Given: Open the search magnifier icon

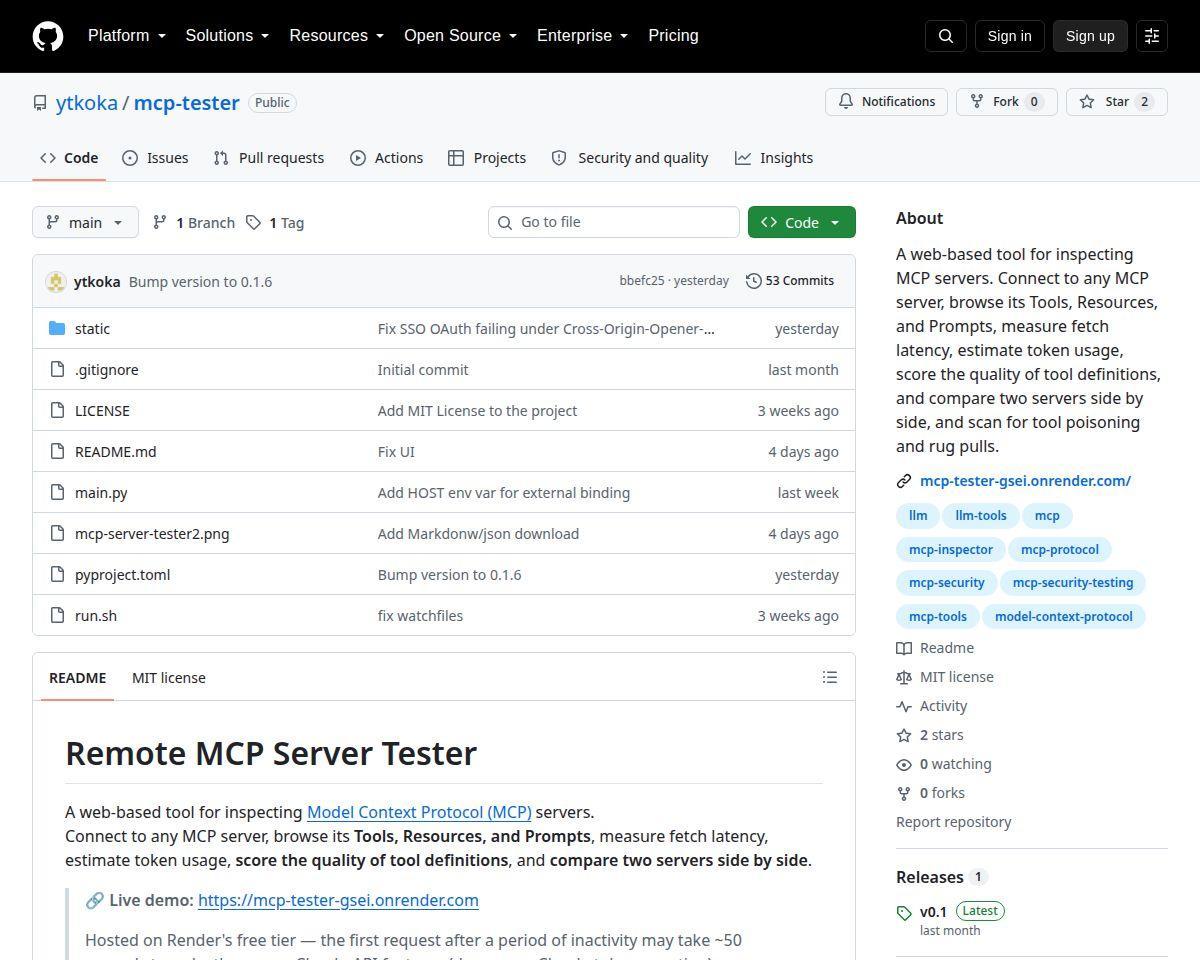Looking at the screenshot, I should 946,36.
